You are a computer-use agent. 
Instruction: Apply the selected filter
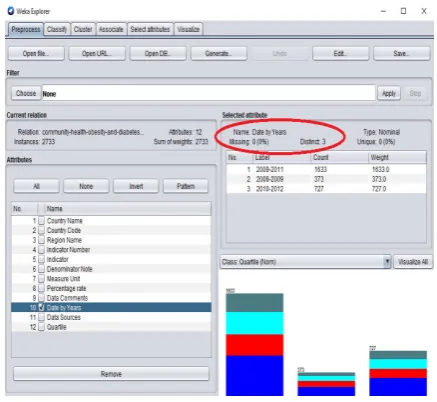389,93
